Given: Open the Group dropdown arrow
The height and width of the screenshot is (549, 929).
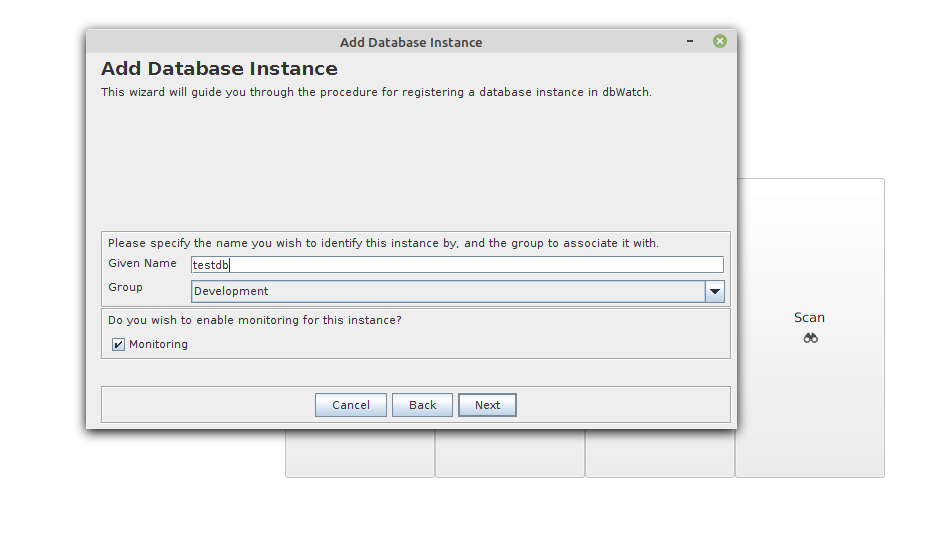Looking at the screenshot, I should [x=714, y=291].
